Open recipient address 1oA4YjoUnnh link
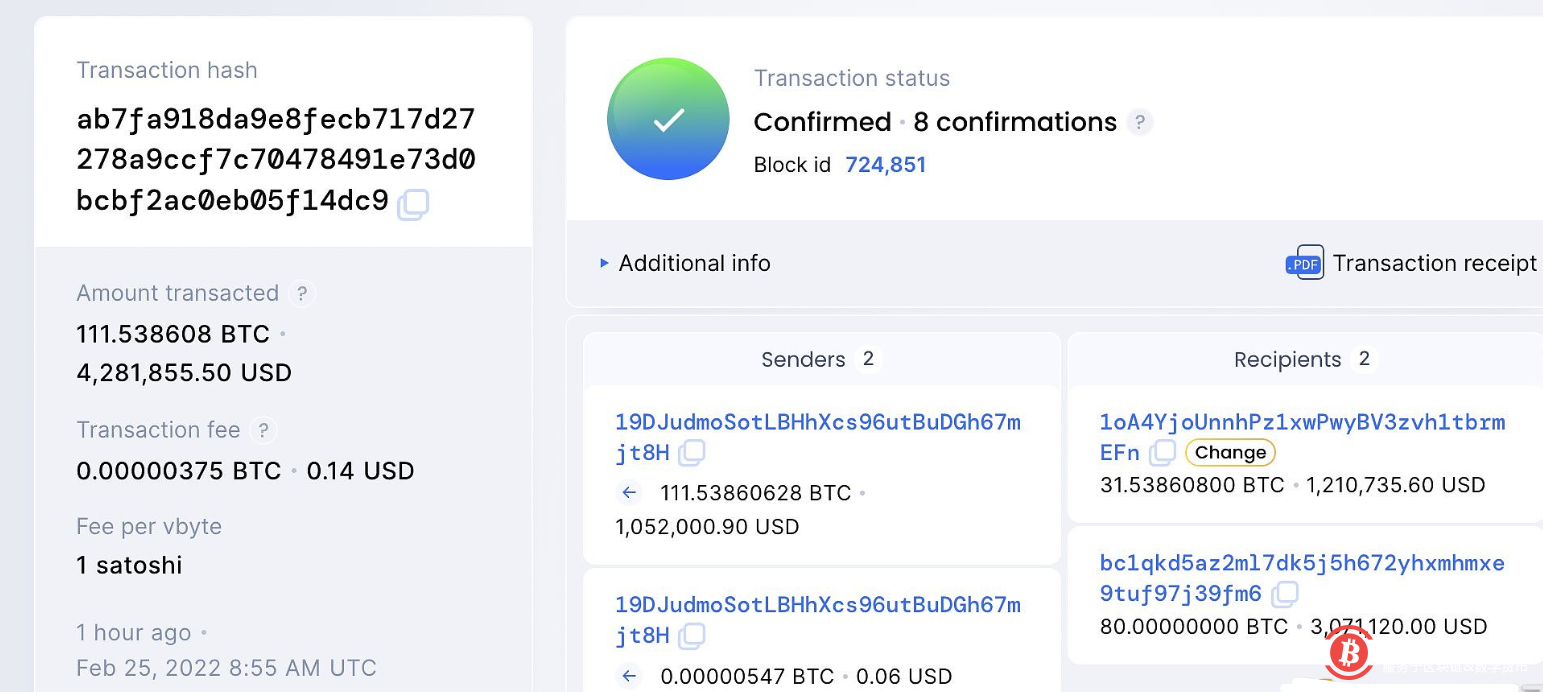 click(x=1301, y=423)
